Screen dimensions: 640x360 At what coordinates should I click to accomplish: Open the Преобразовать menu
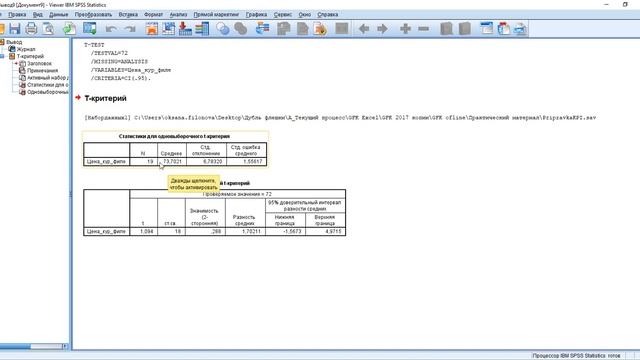[93, 14]
